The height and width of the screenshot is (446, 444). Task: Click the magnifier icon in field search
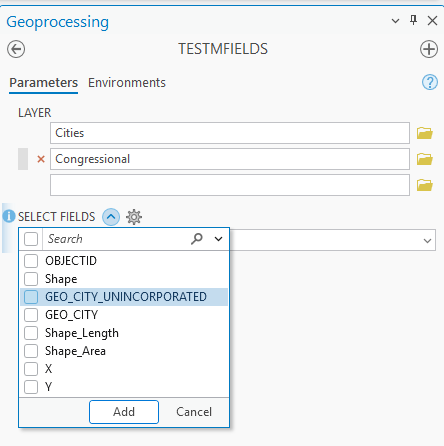click(197, 239)
